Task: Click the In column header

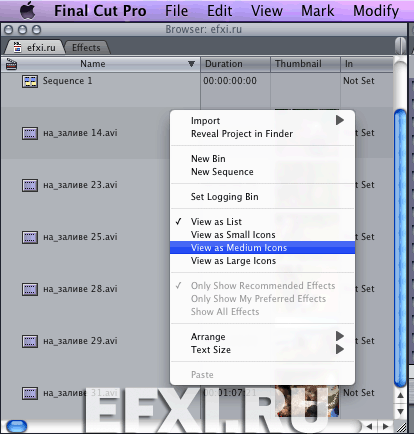Action: point(367,64)
